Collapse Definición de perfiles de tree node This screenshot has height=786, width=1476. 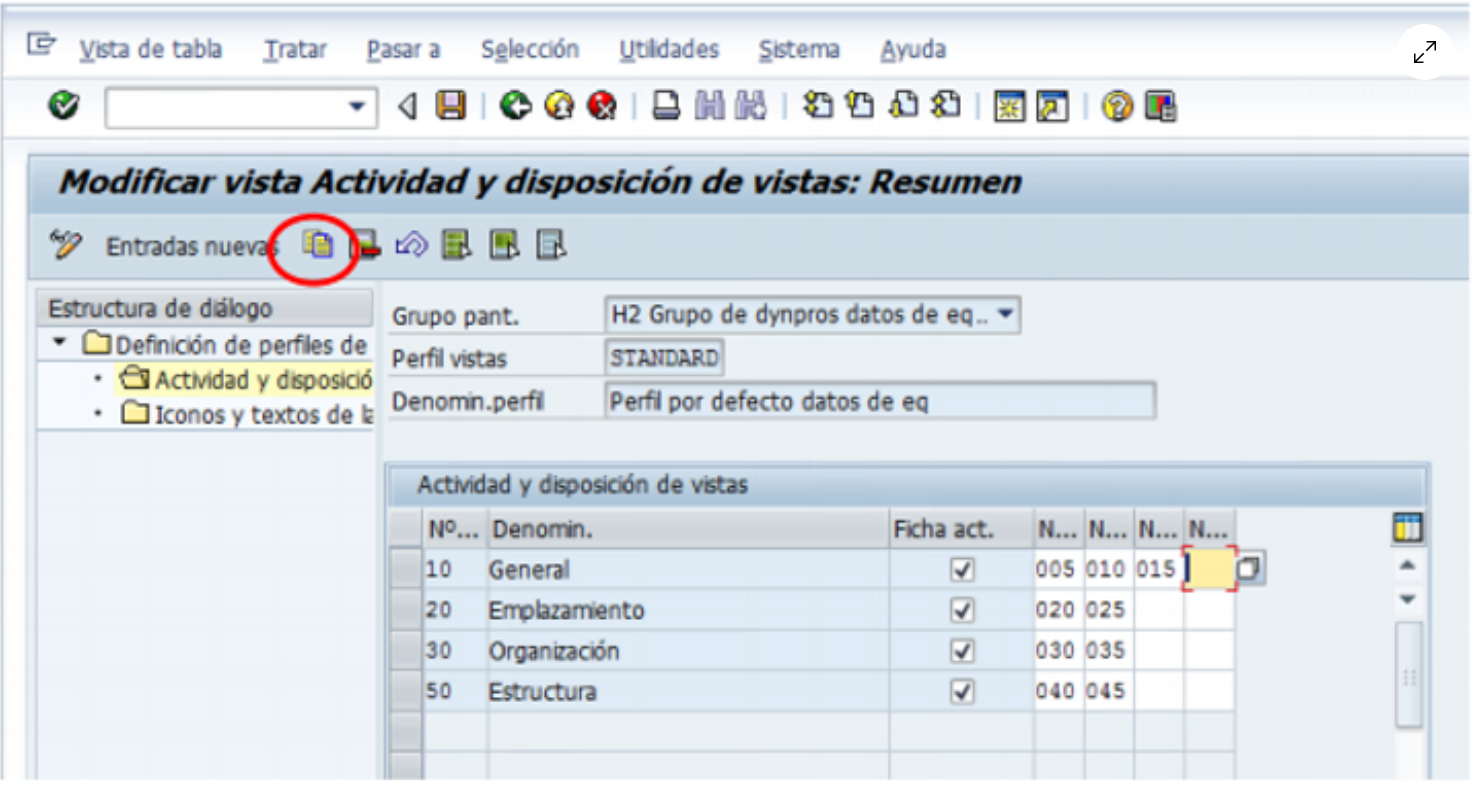tap(61, 344)
